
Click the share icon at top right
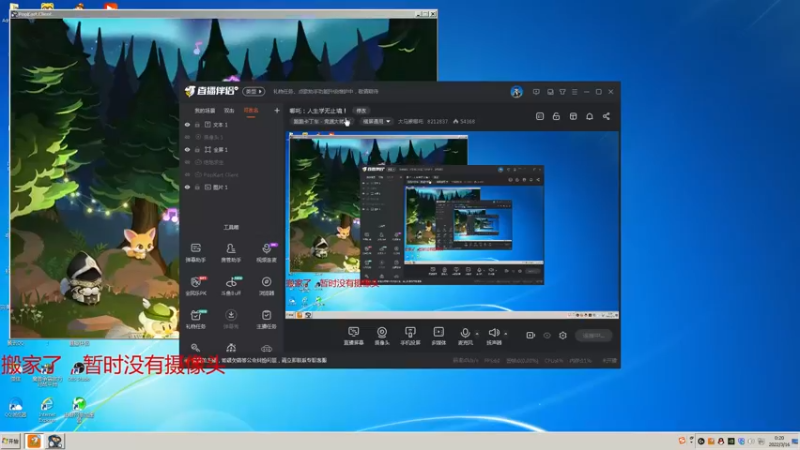(606, 116)
